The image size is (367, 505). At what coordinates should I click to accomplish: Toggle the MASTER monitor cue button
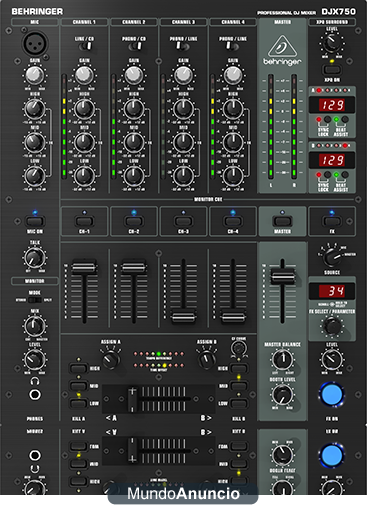pos(282,221)
